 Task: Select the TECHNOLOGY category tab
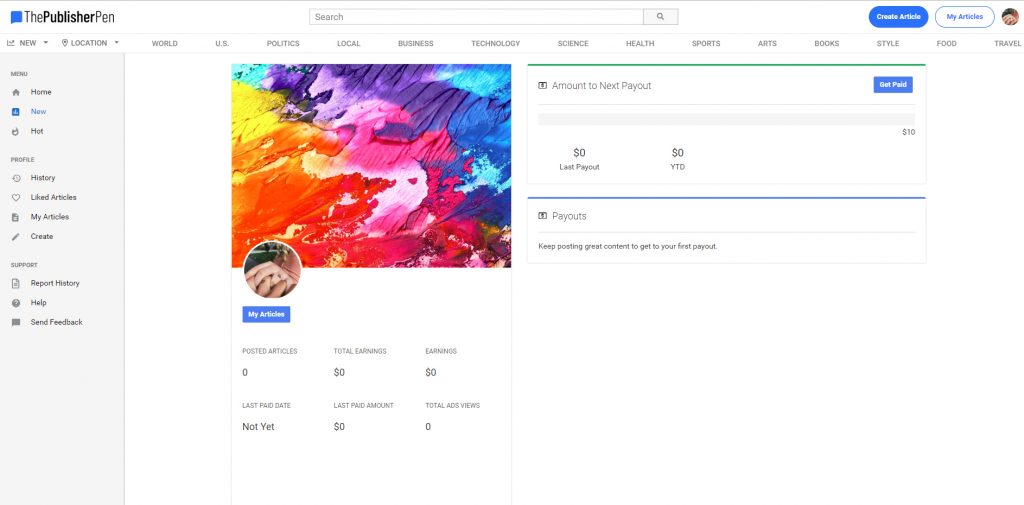pos(496,44)
